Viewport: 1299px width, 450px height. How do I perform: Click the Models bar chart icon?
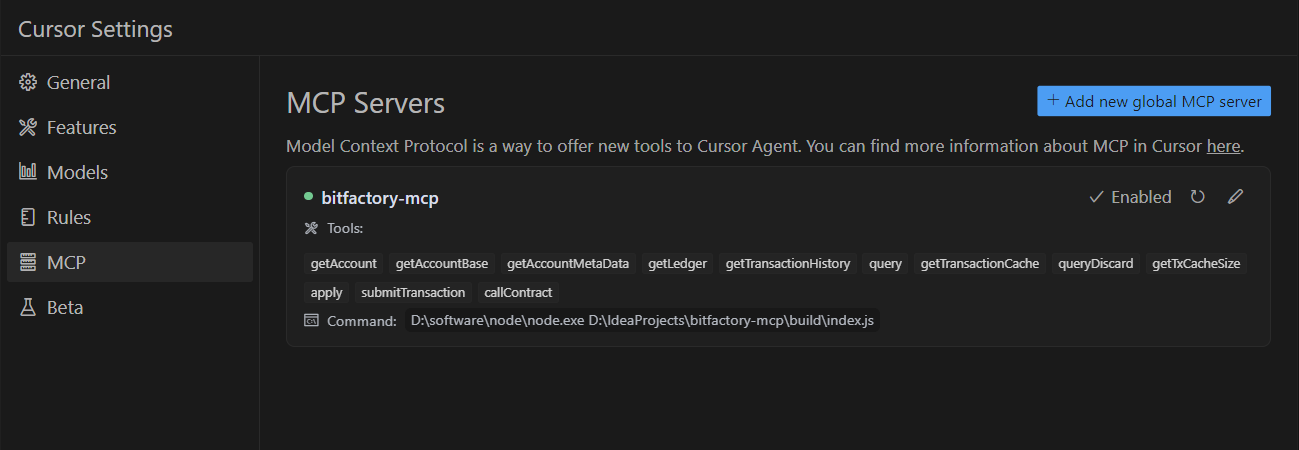click(x=28, y=172)
